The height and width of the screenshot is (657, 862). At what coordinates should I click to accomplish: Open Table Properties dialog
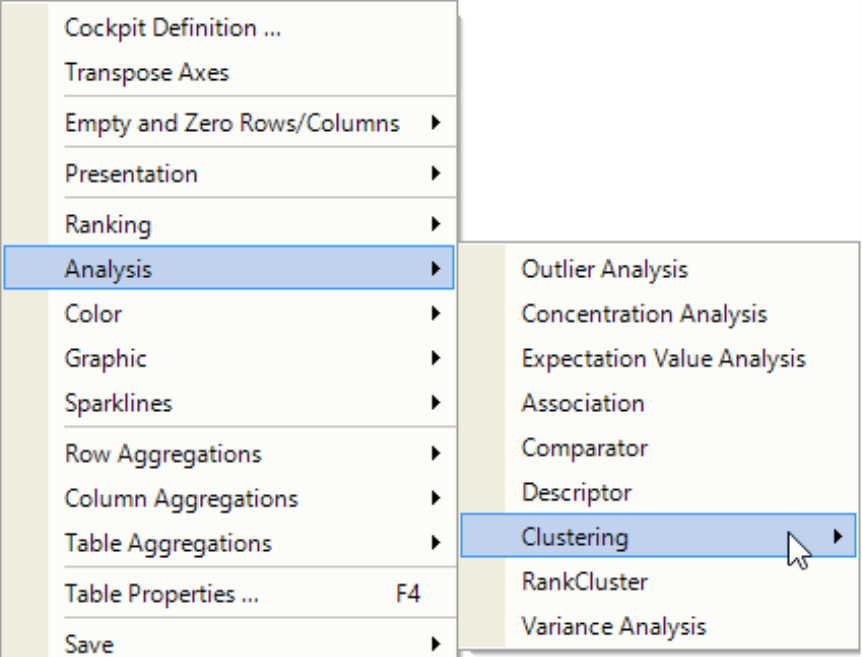pos(229,594)
